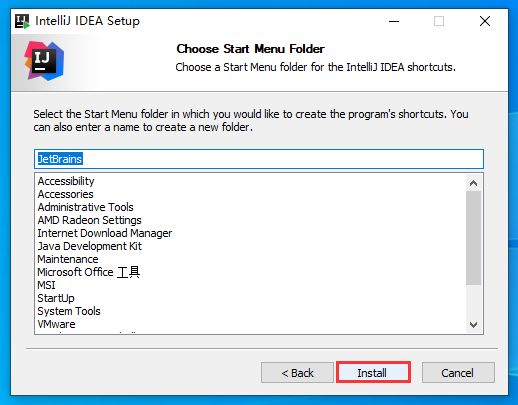Click the folder list scrollbar thumb
The image size is (518, 405).
[x=473, y=238]
